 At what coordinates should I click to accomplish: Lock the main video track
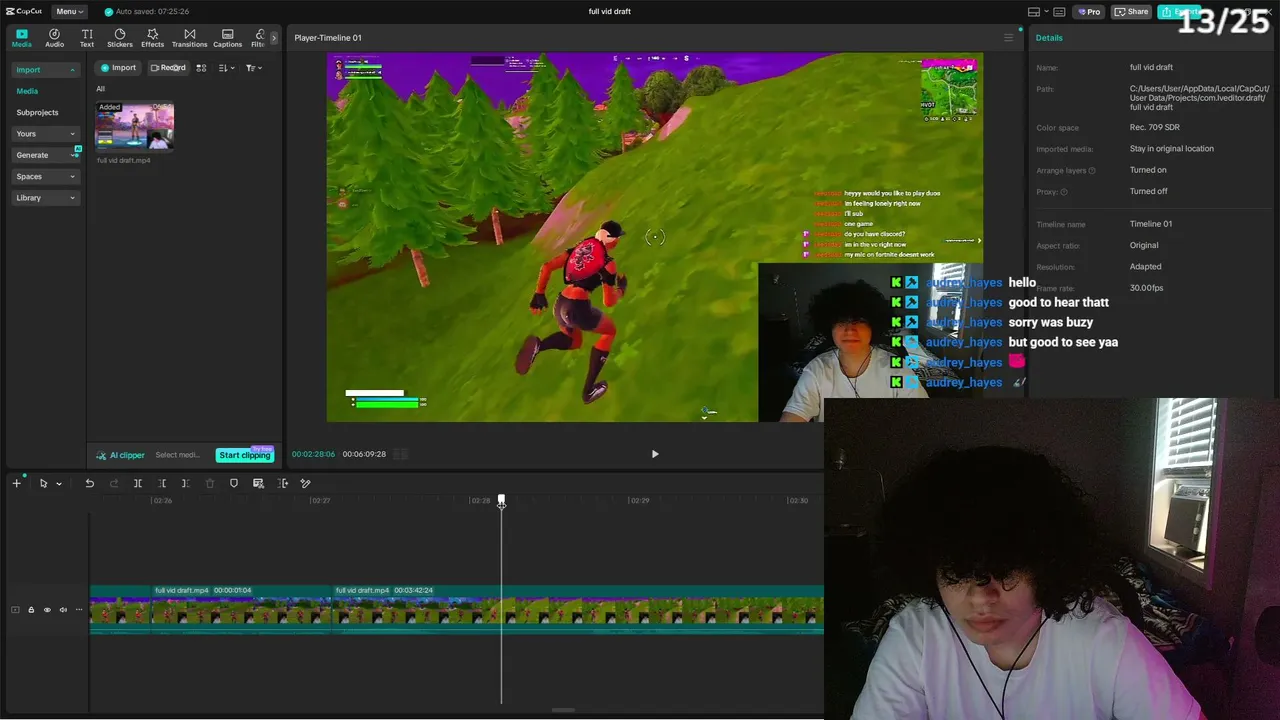[x=31, y=610]
